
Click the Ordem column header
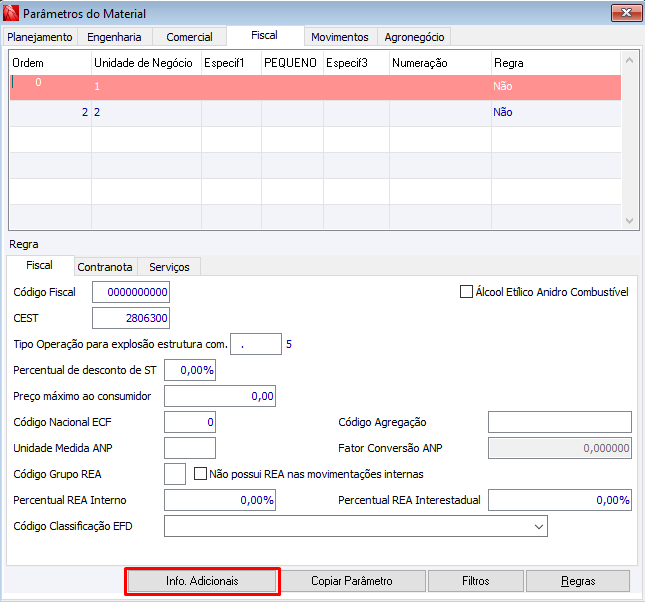pyautogui.click(x=51, y=63)
